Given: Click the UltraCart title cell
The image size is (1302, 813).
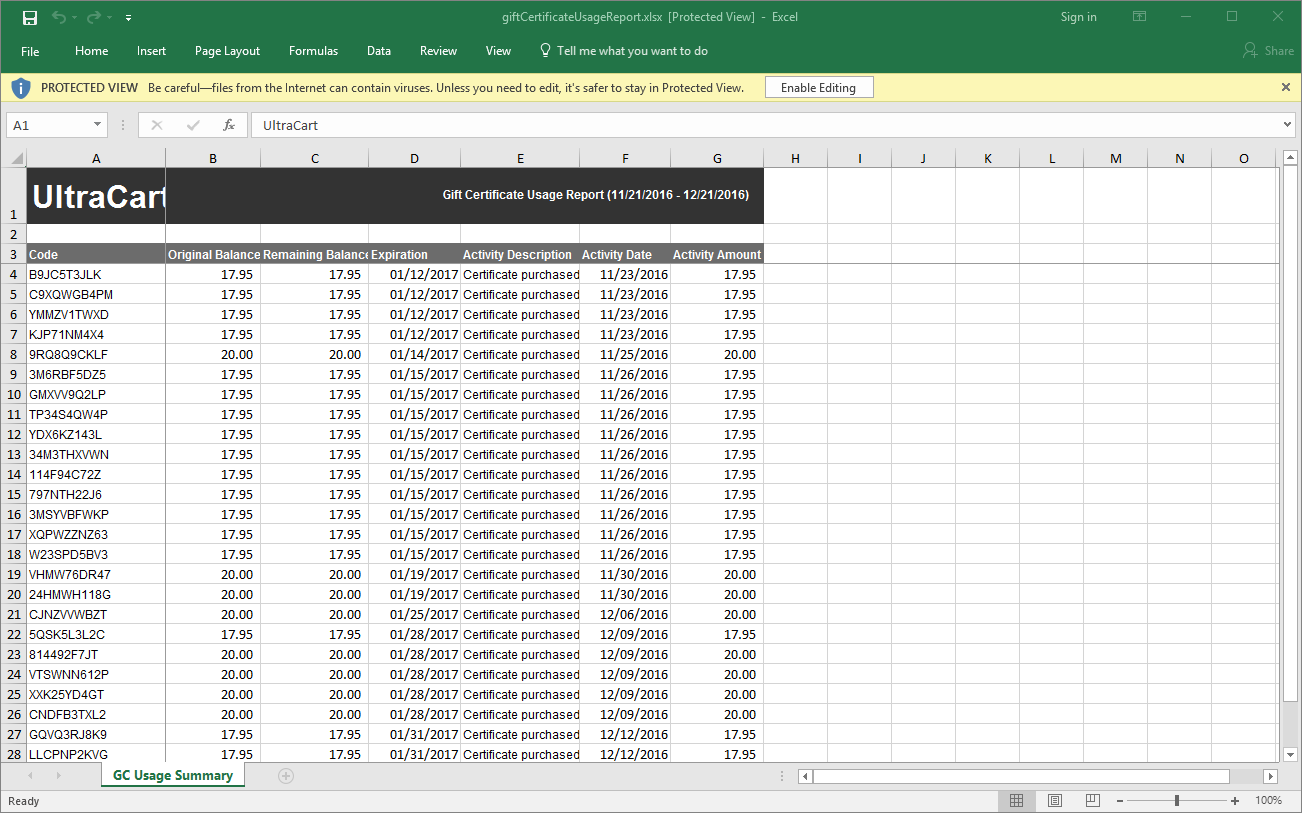Looking at the screenshot, I should [x=96, y=196].
